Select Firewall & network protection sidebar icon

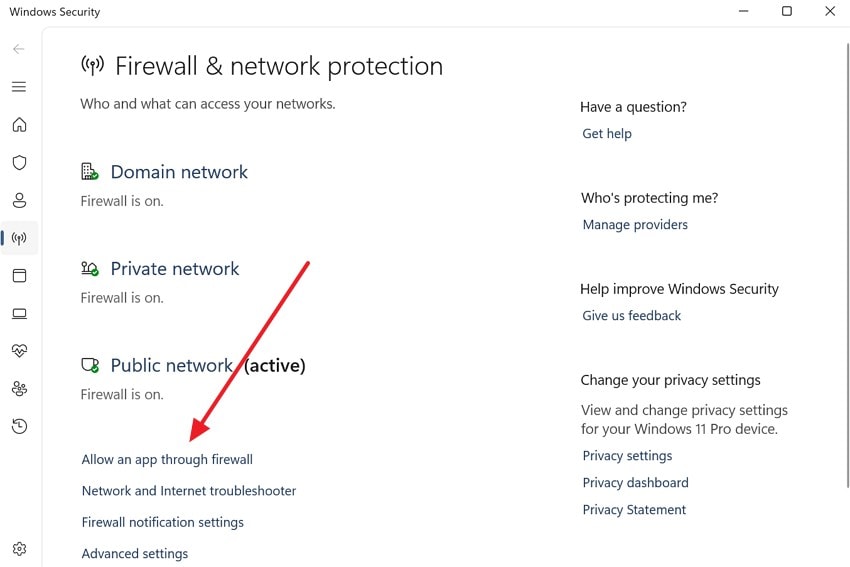tap(19, 238)
